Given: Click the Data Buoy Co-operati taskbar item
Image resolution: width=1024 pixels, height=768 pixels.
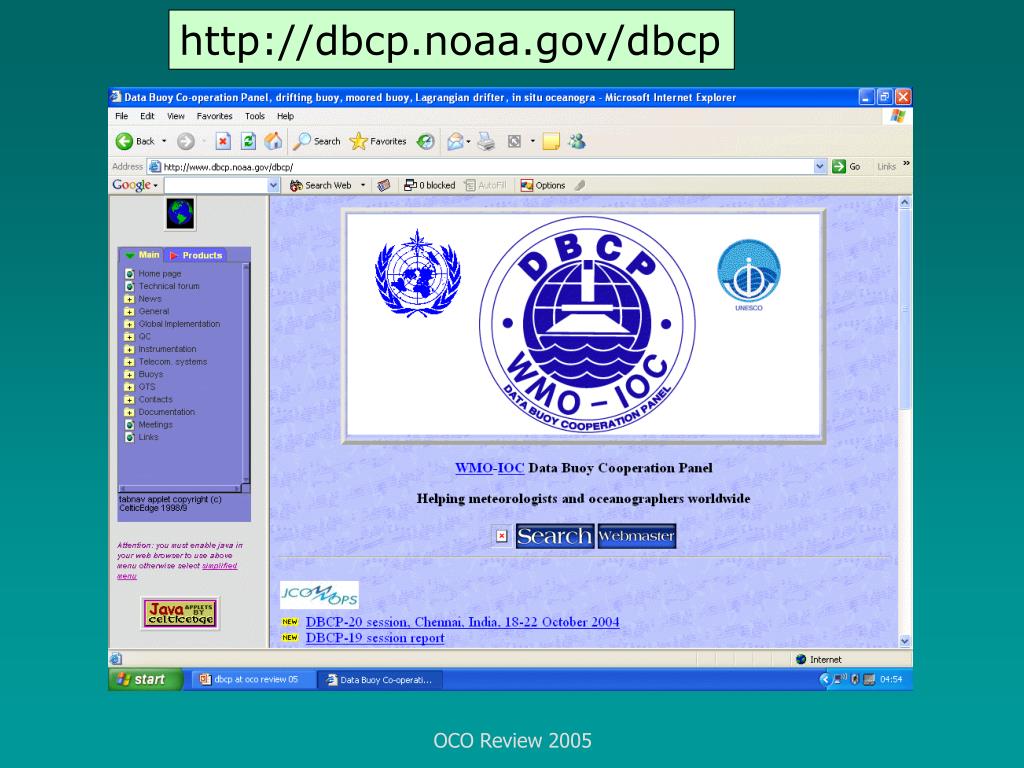Looking at the screenshot, I should click(x=381, y=680).
